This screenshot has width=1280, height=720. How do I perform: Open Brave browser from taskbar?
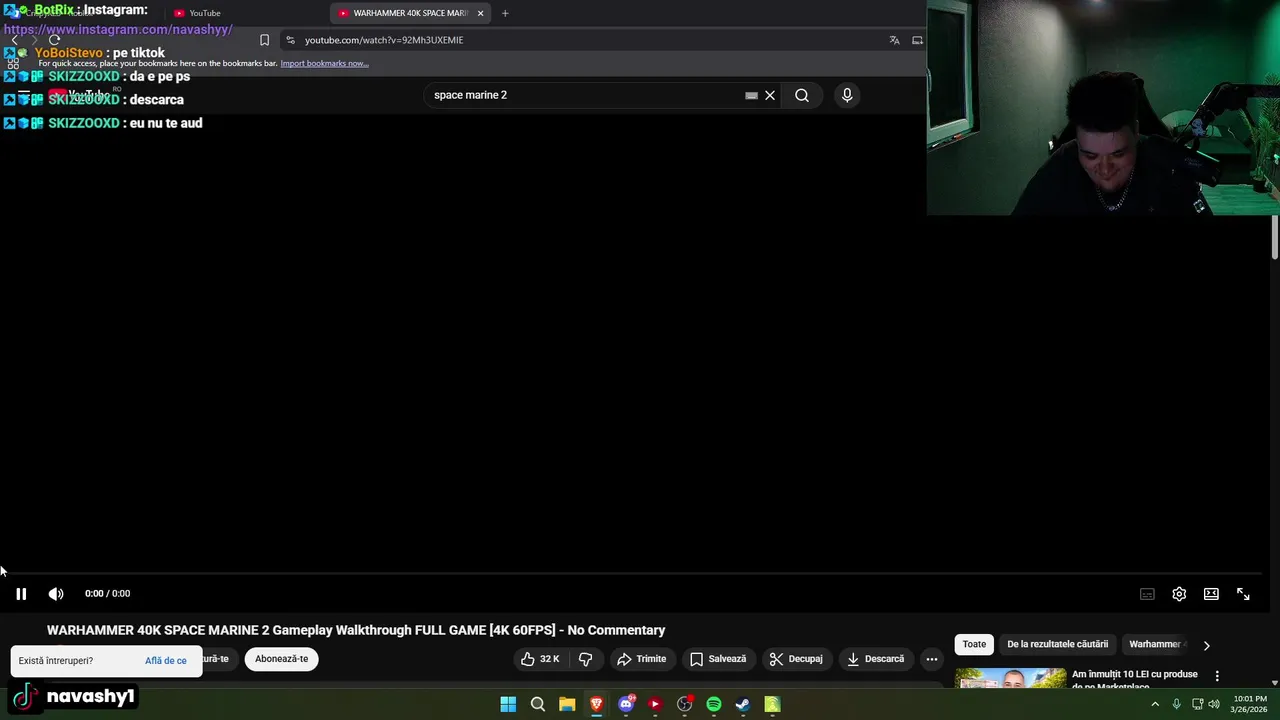596,704
